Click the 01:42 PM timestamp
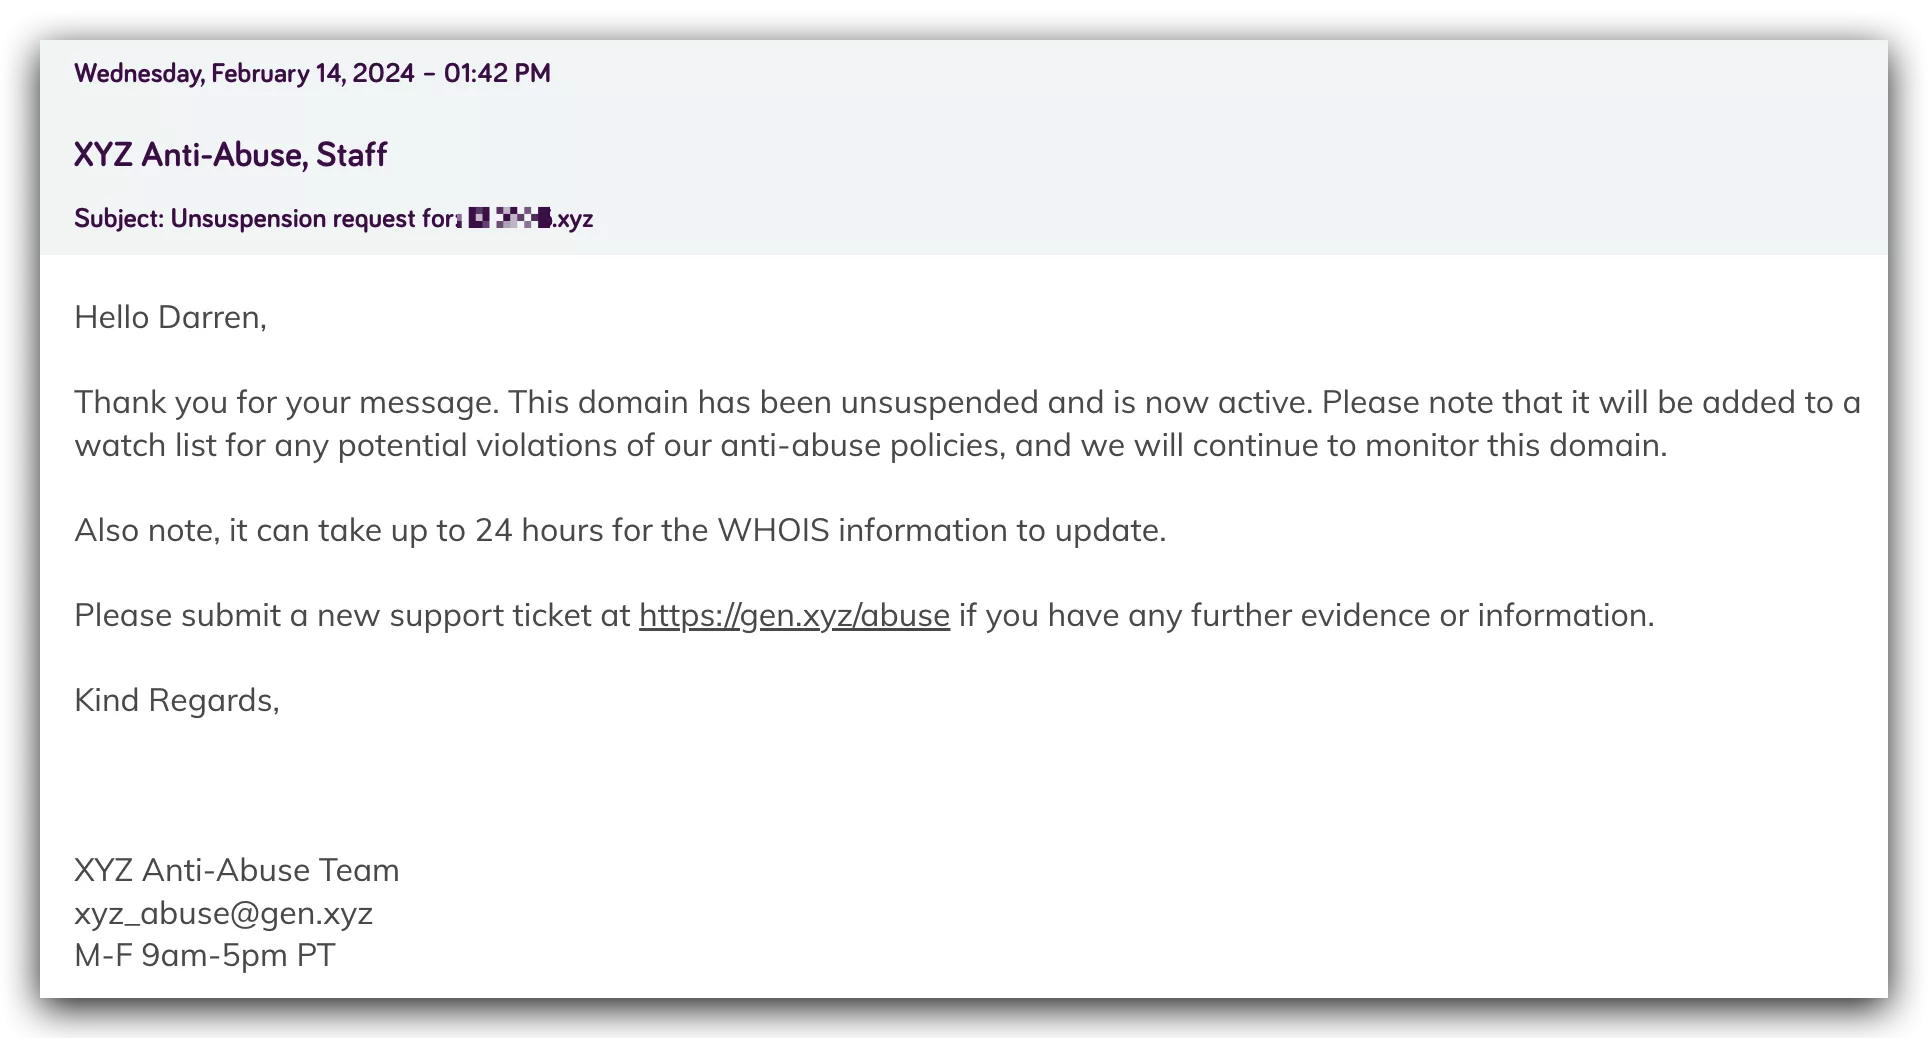Screen dimensions: 1928x1038 [497, 73]
